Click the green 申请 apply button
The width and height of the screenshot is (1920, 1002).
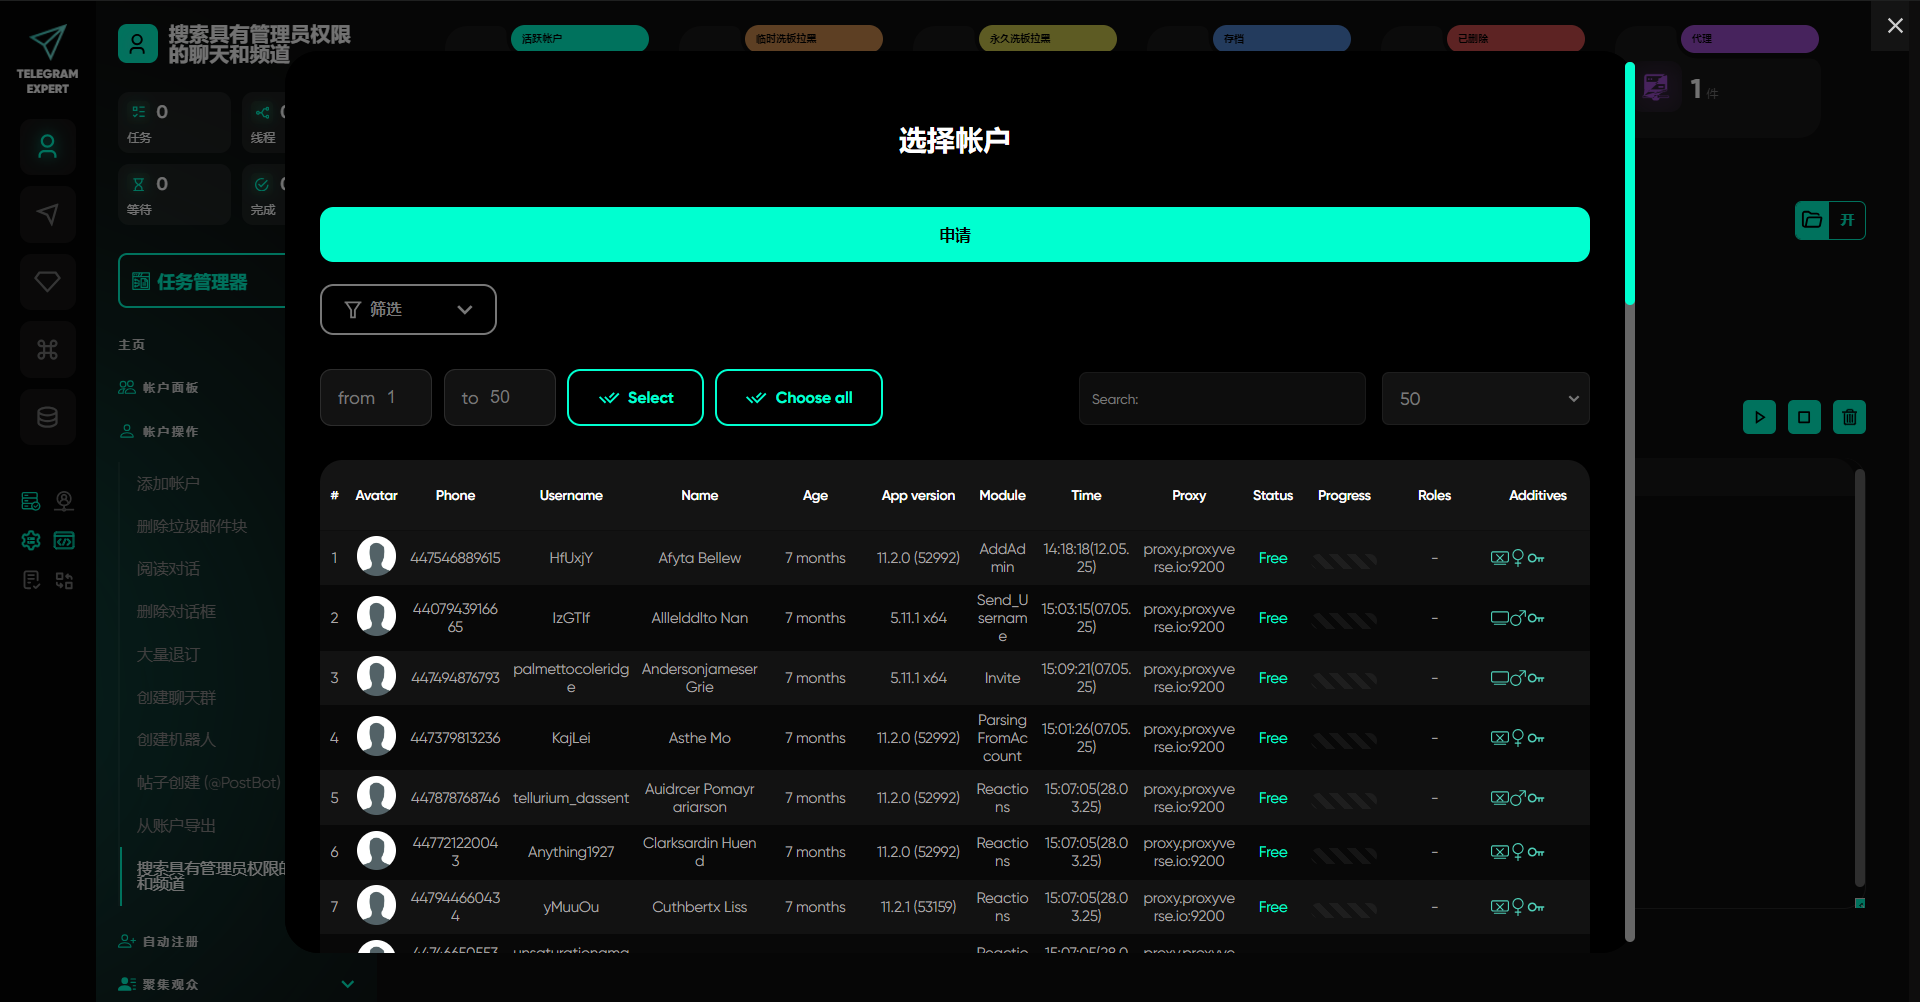(954, 235)
